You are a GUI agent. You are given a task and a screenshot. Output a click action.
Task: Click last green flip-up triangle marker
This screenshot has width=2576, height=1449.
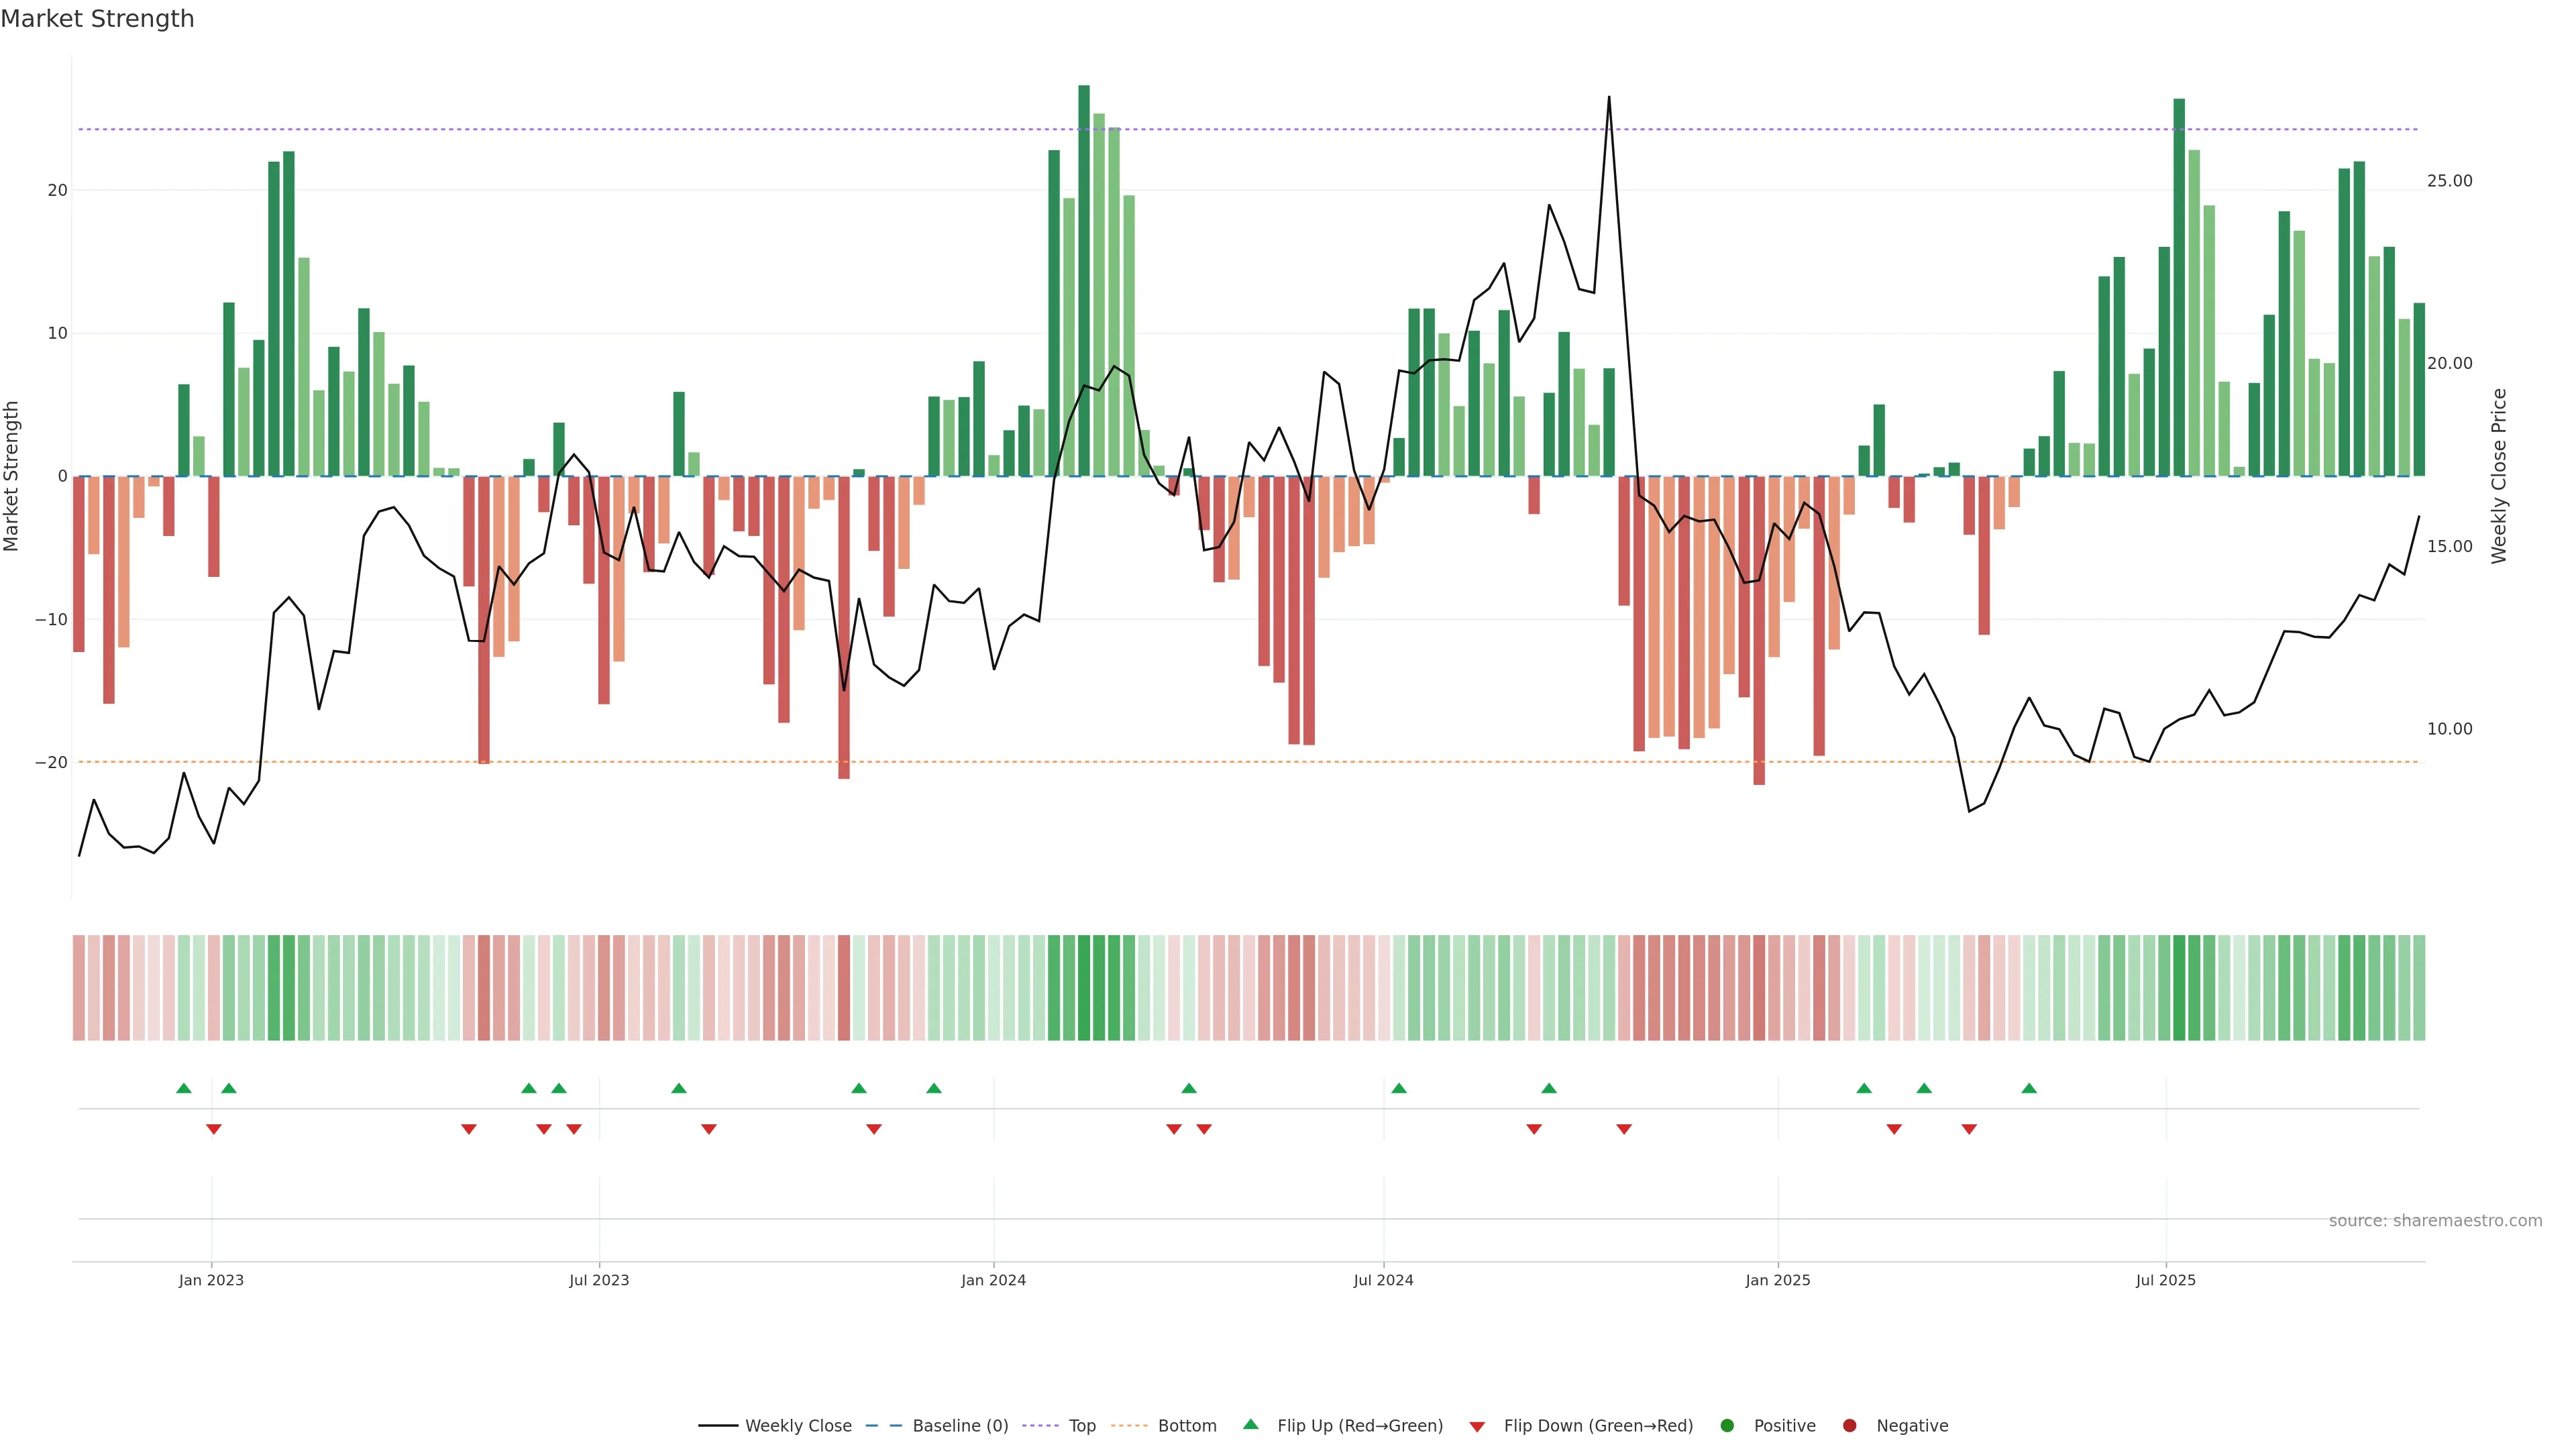pyautogui.click(x=2029, y=1088)
